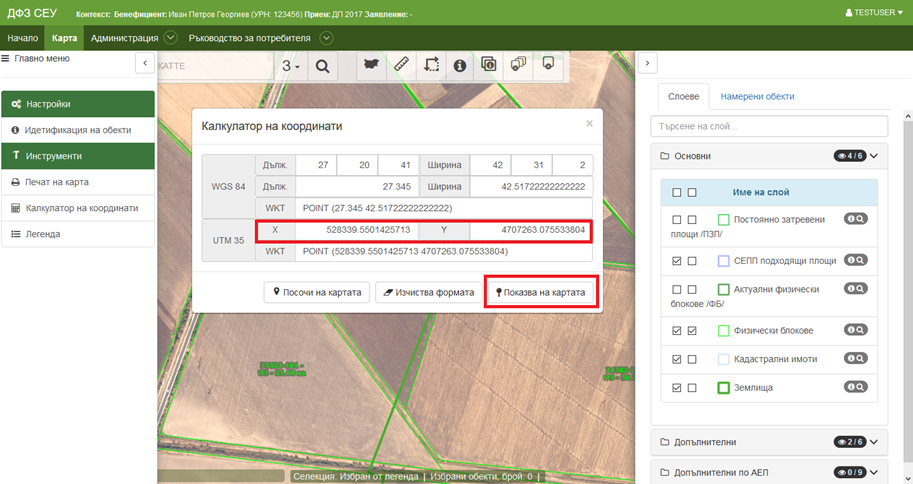Click the folder icon beside Основни

pyautogui.click(x=664, y=156)
